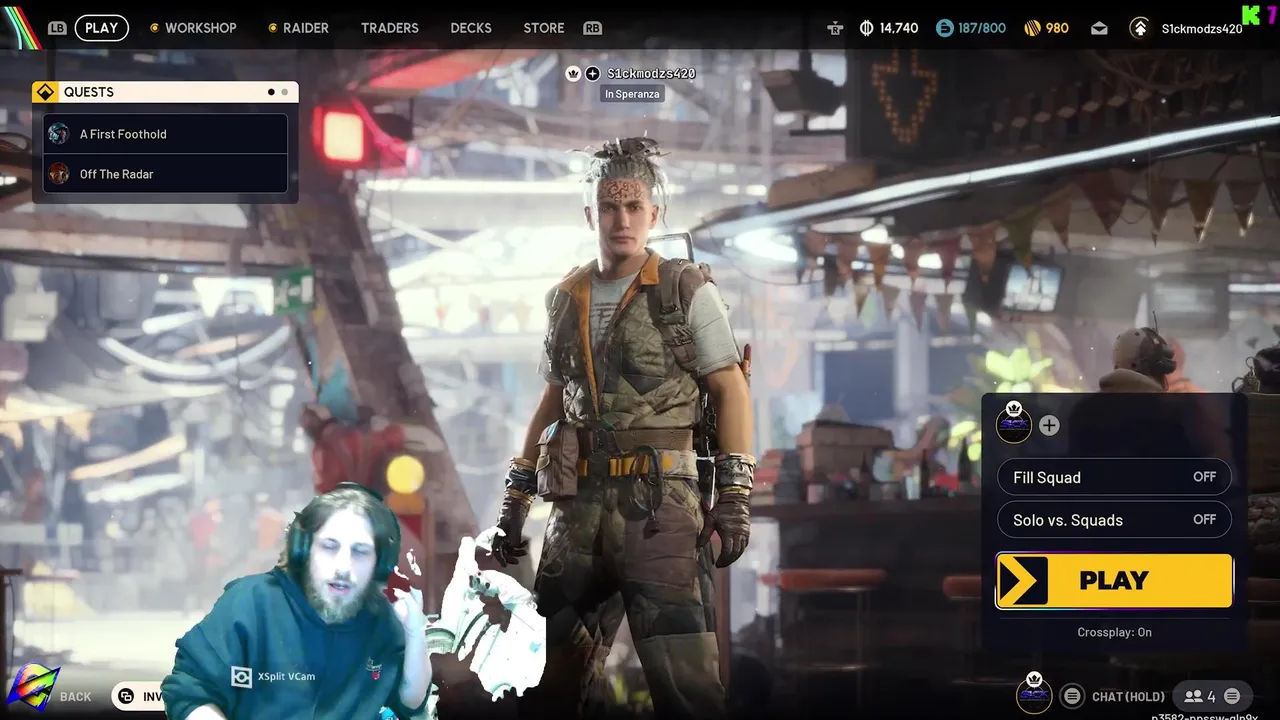Screen dimensions: 1280x720
Task: Click the A First Foothold quest icon
Action: click(59, 134)
